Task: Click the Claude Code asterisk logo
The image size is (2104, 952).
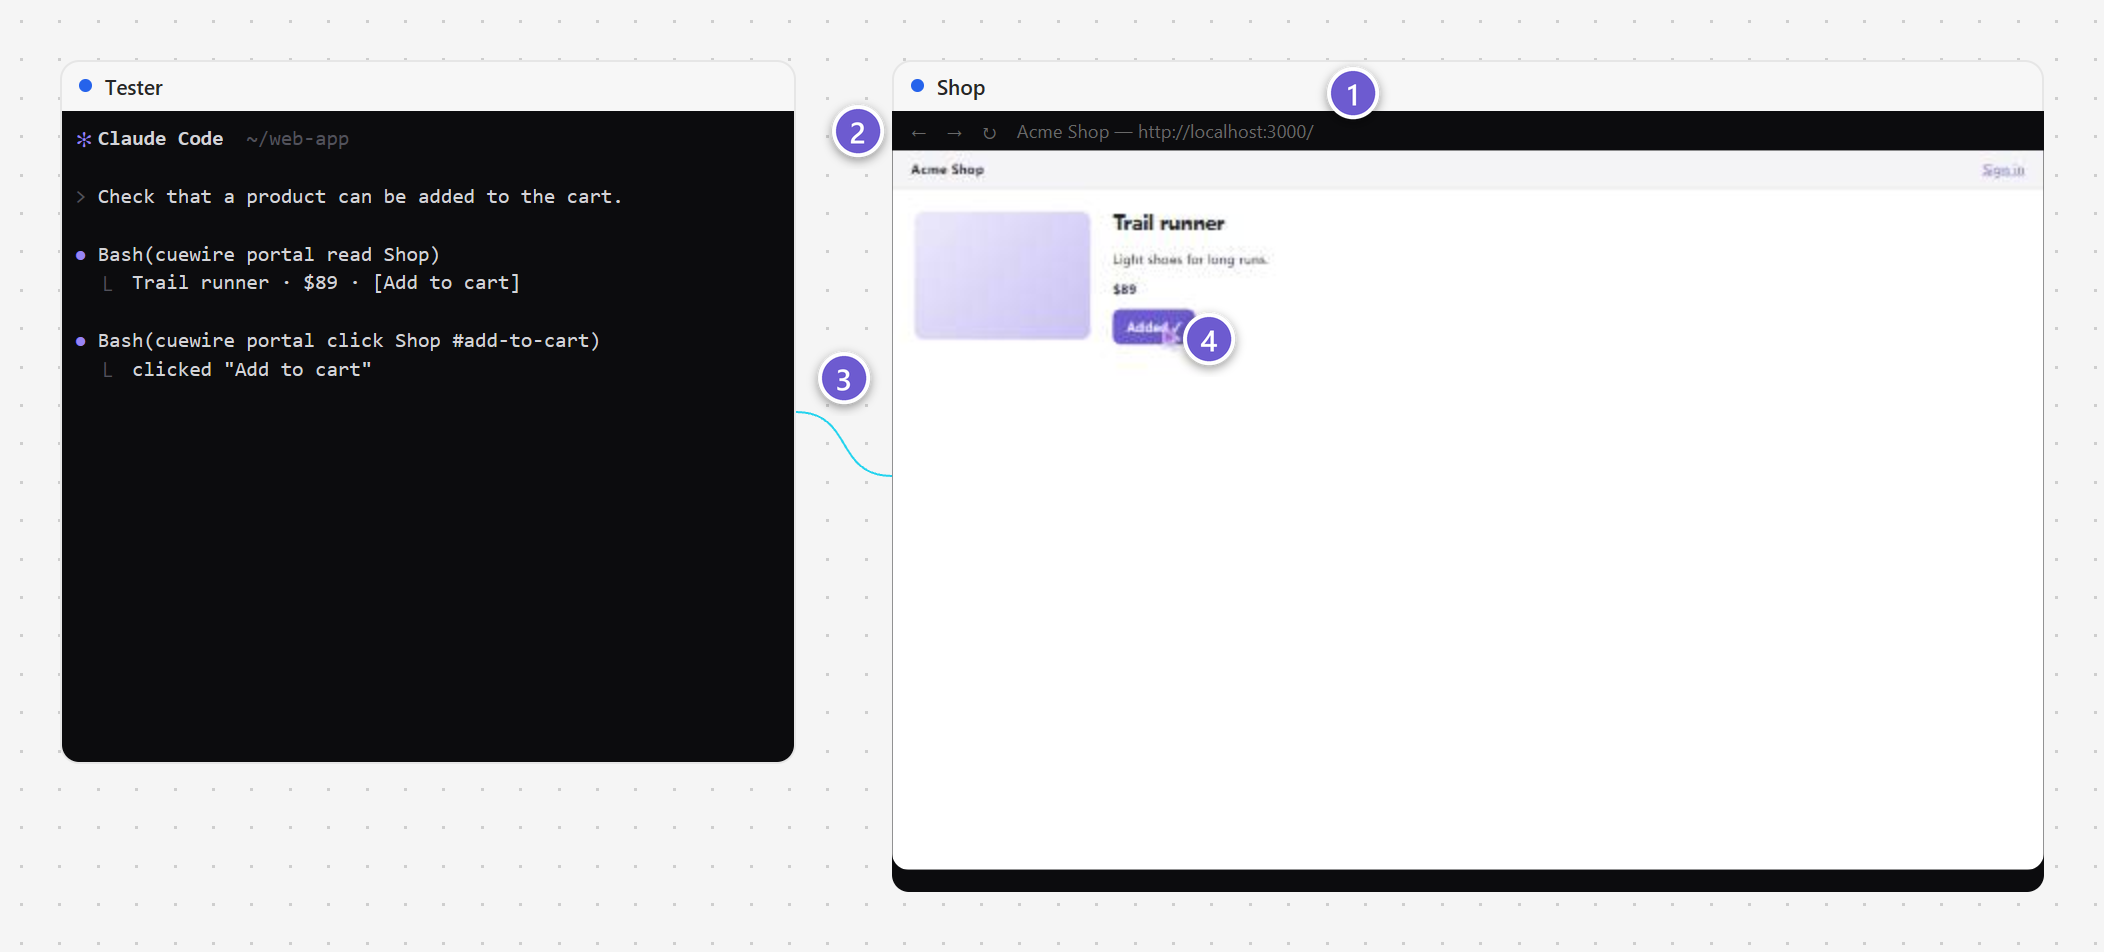Action: (84, 139)
